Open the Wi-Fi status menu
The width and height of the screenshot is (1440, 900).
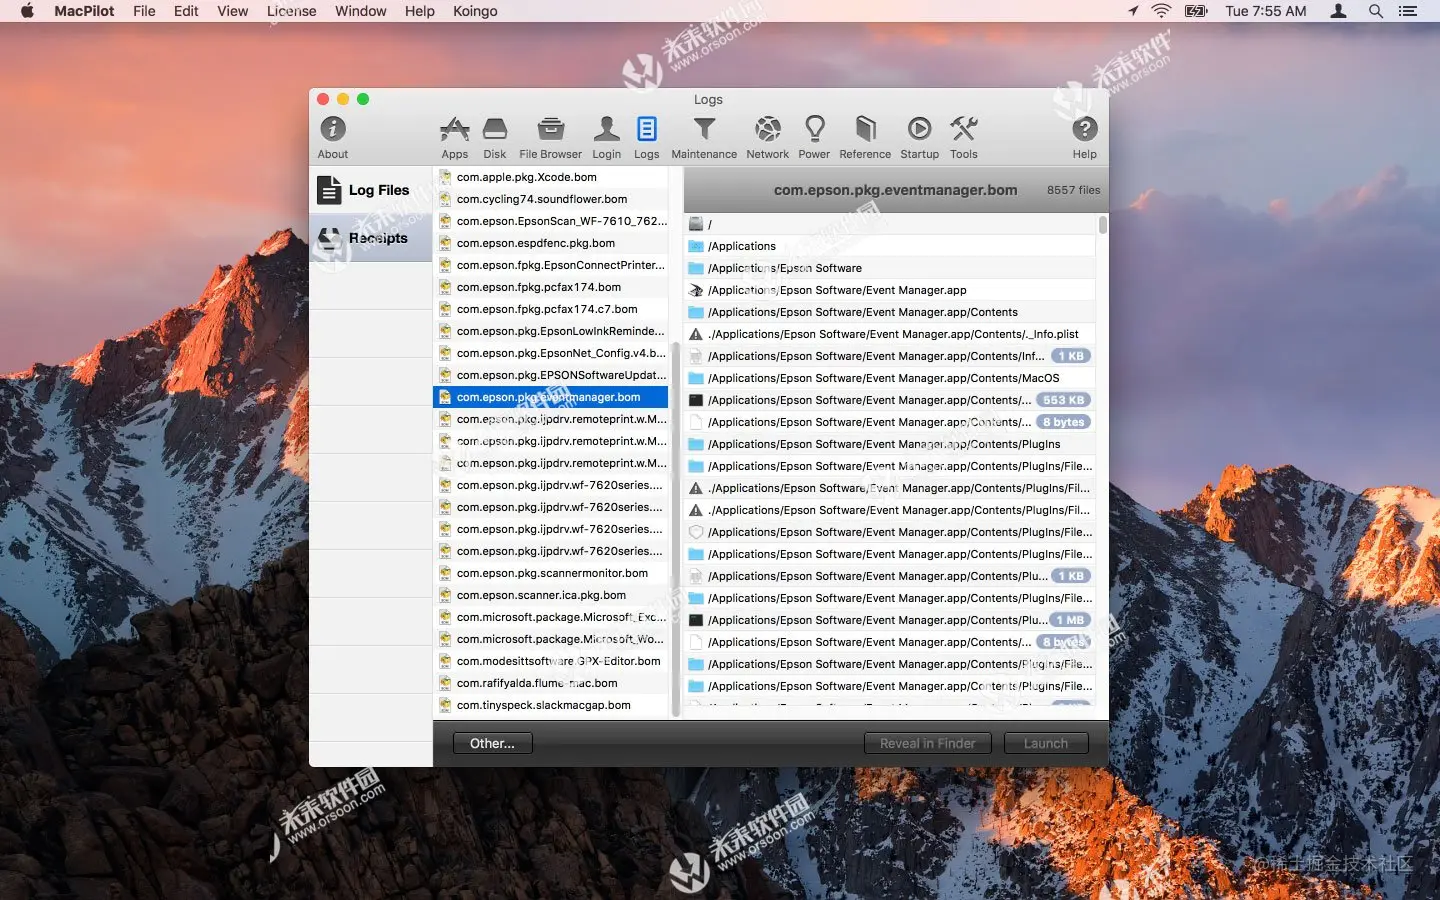(1161, 11)
